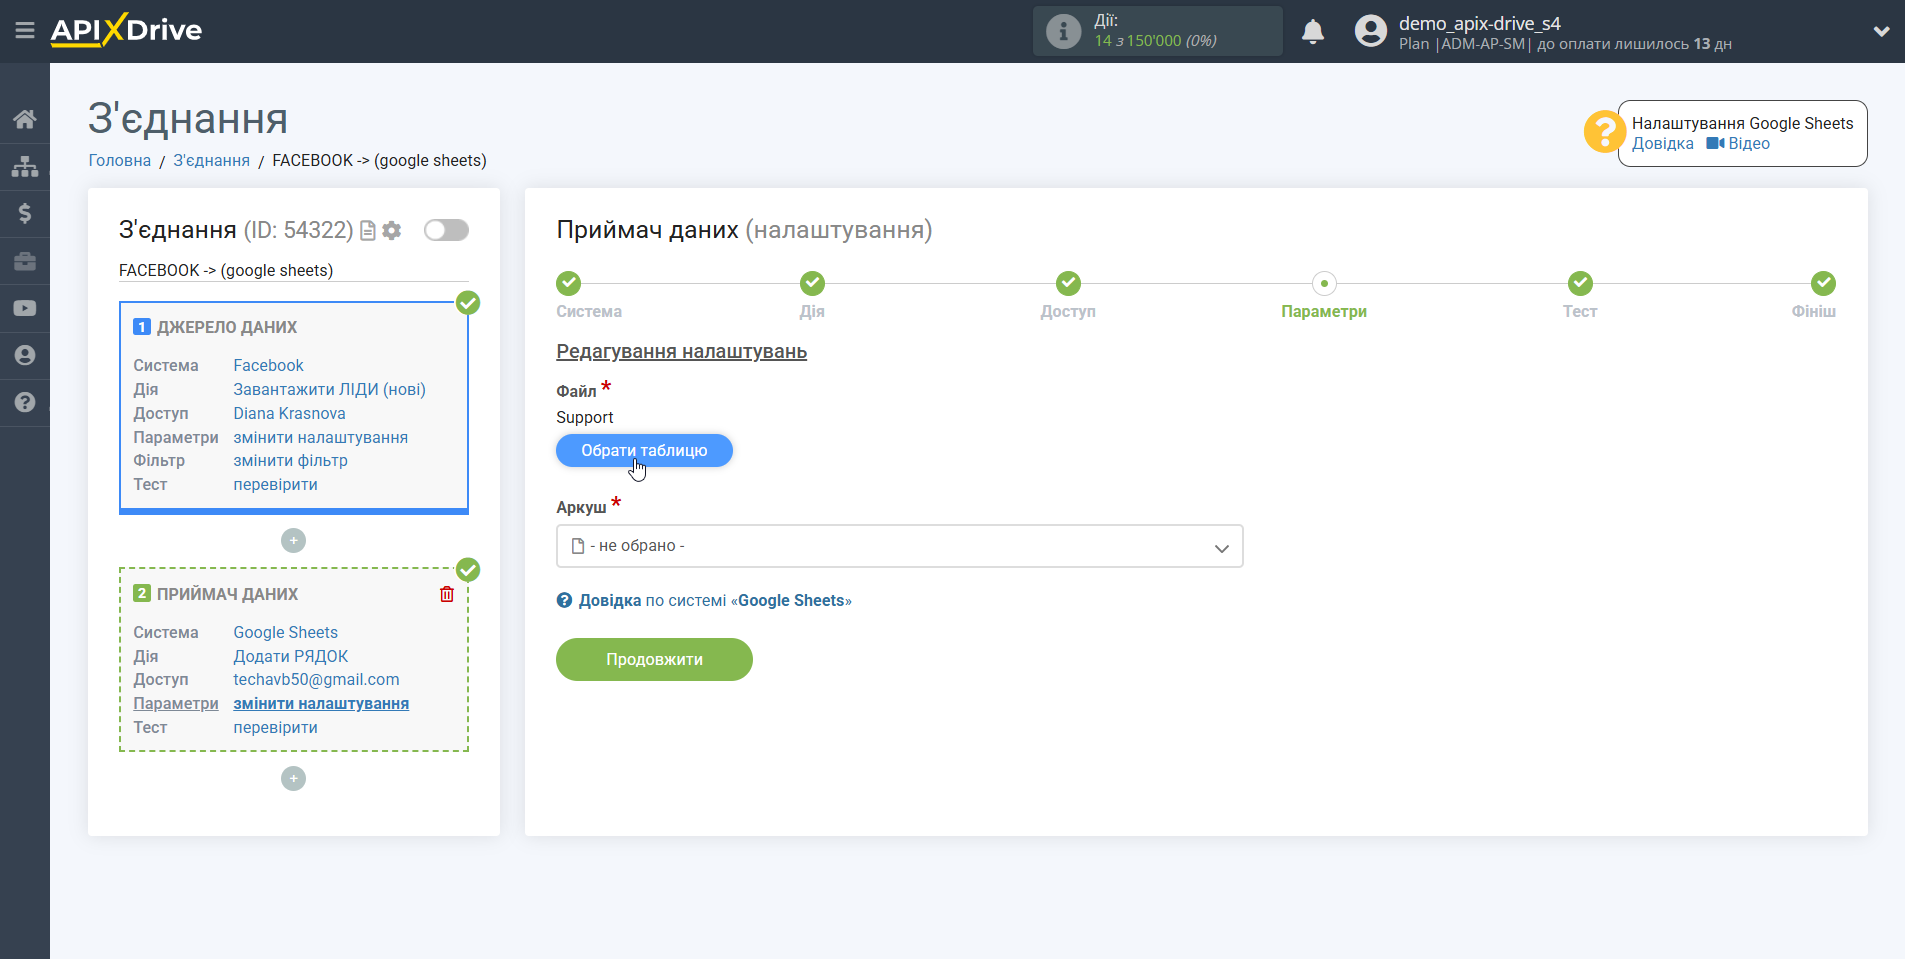1905x959 pixels.
Task: Open the hamburger menu
Action: (x=25, y=31)
